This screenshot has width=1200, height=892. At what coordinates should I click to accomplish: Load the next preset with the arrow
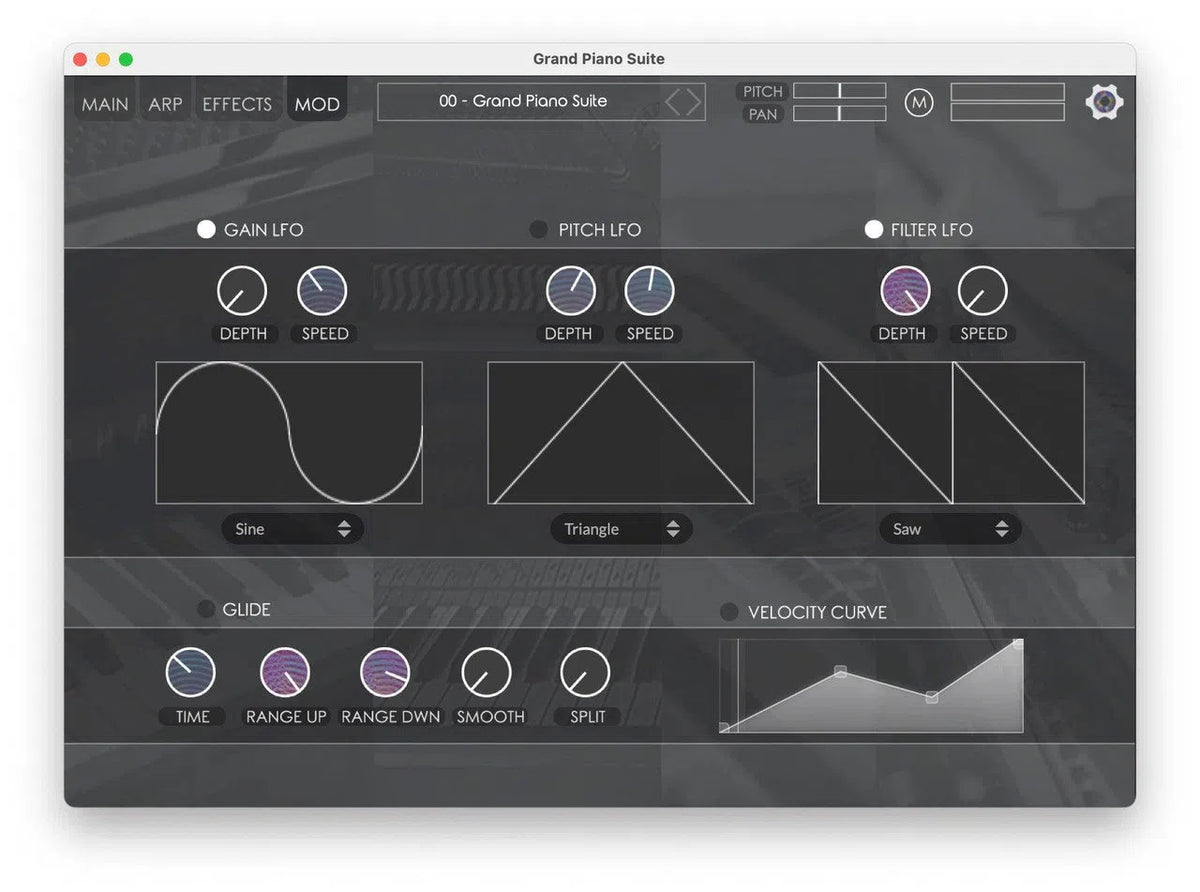point(693,101)
